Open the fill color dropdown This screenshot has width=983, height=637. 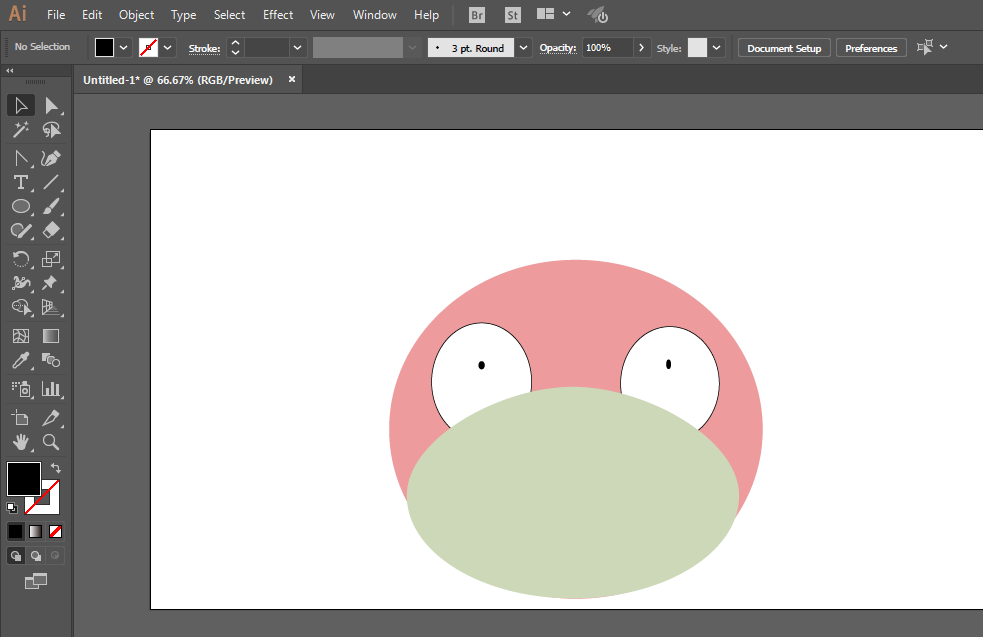[124, 47]
